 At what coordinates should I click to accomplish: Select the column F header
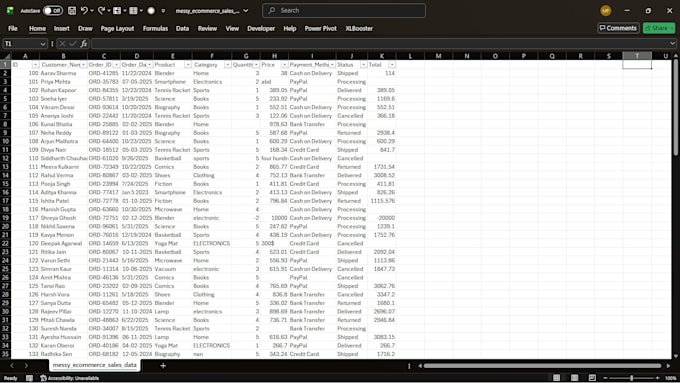[212, 56]
